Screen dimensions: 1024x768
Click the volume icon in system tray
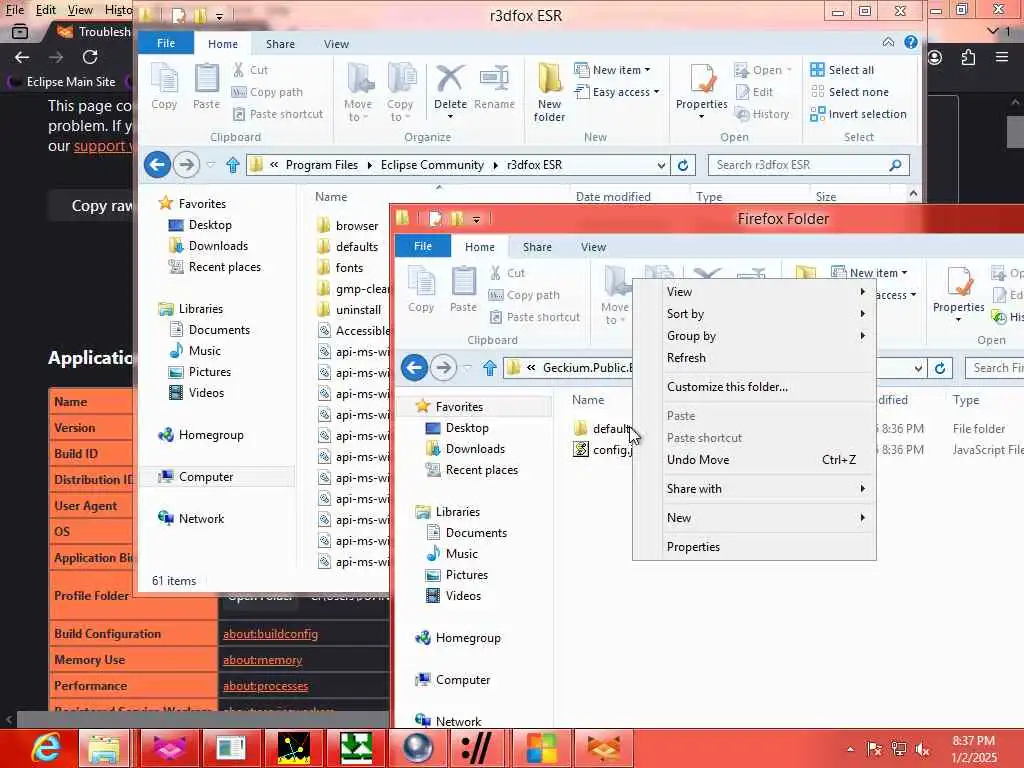(x=923, y=749)
